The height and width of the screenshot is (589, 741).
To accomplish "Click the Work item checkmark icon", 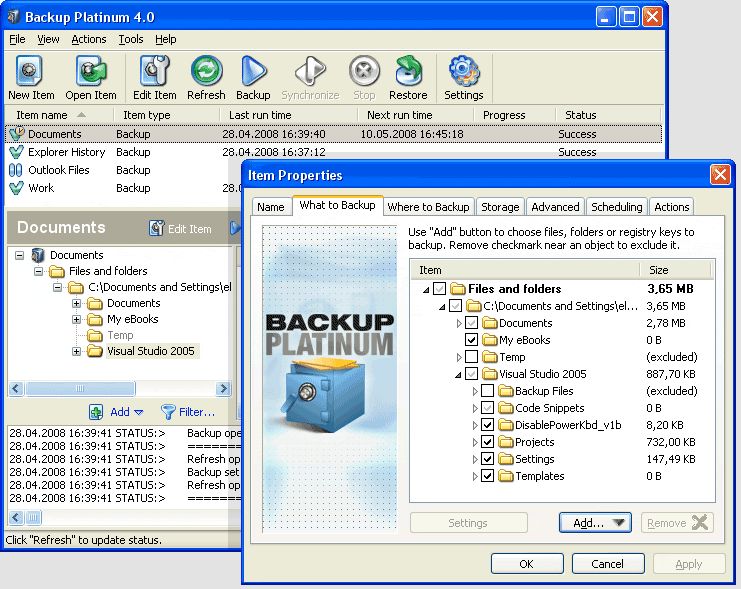I will click(16, 188).
